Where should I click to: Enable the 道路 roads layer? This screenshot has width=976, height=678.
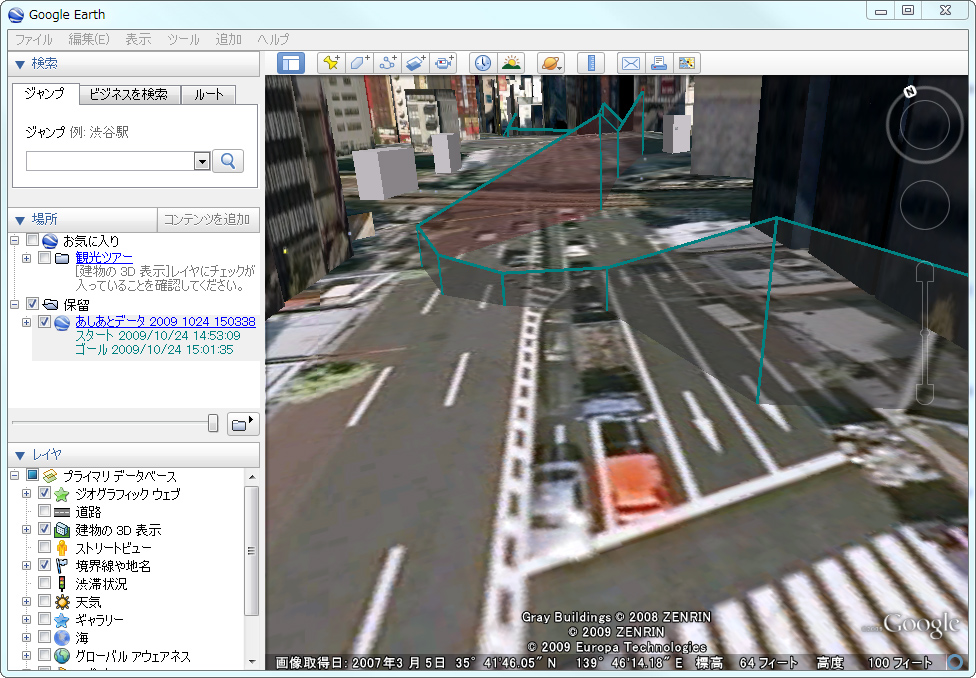tap(42, 512)
